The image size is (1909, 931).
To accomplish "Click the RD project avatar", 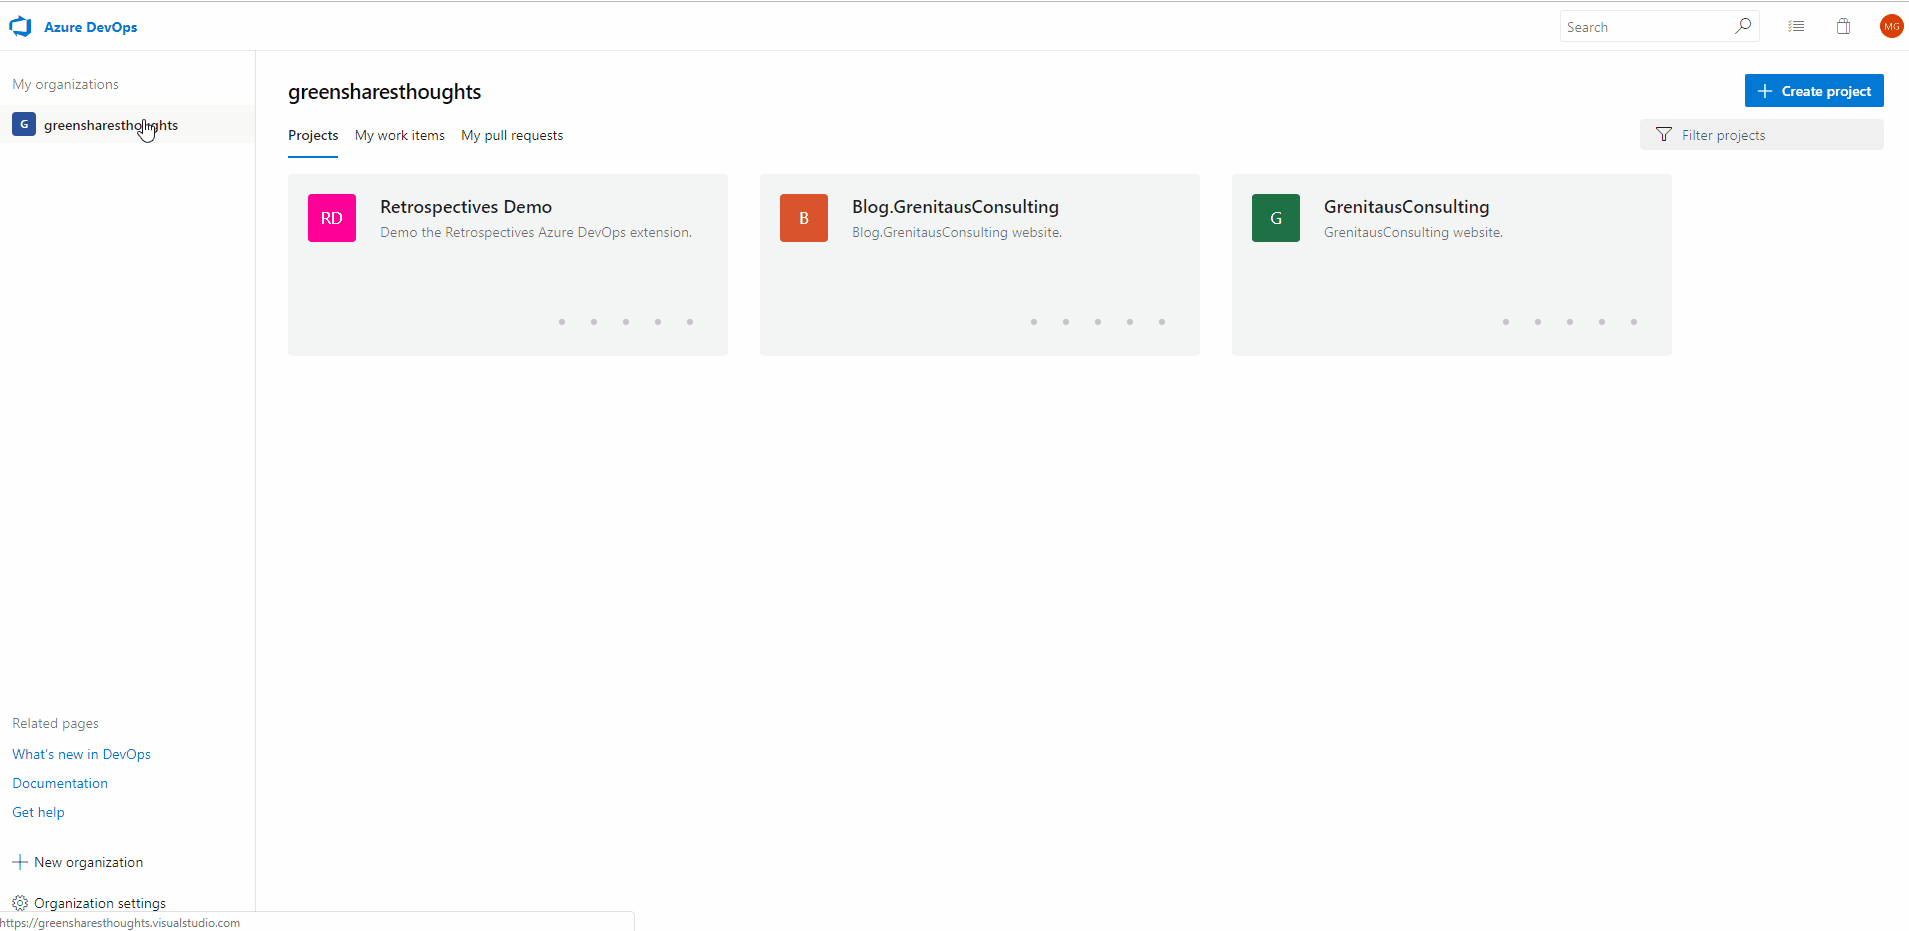I will click(332, 218).
